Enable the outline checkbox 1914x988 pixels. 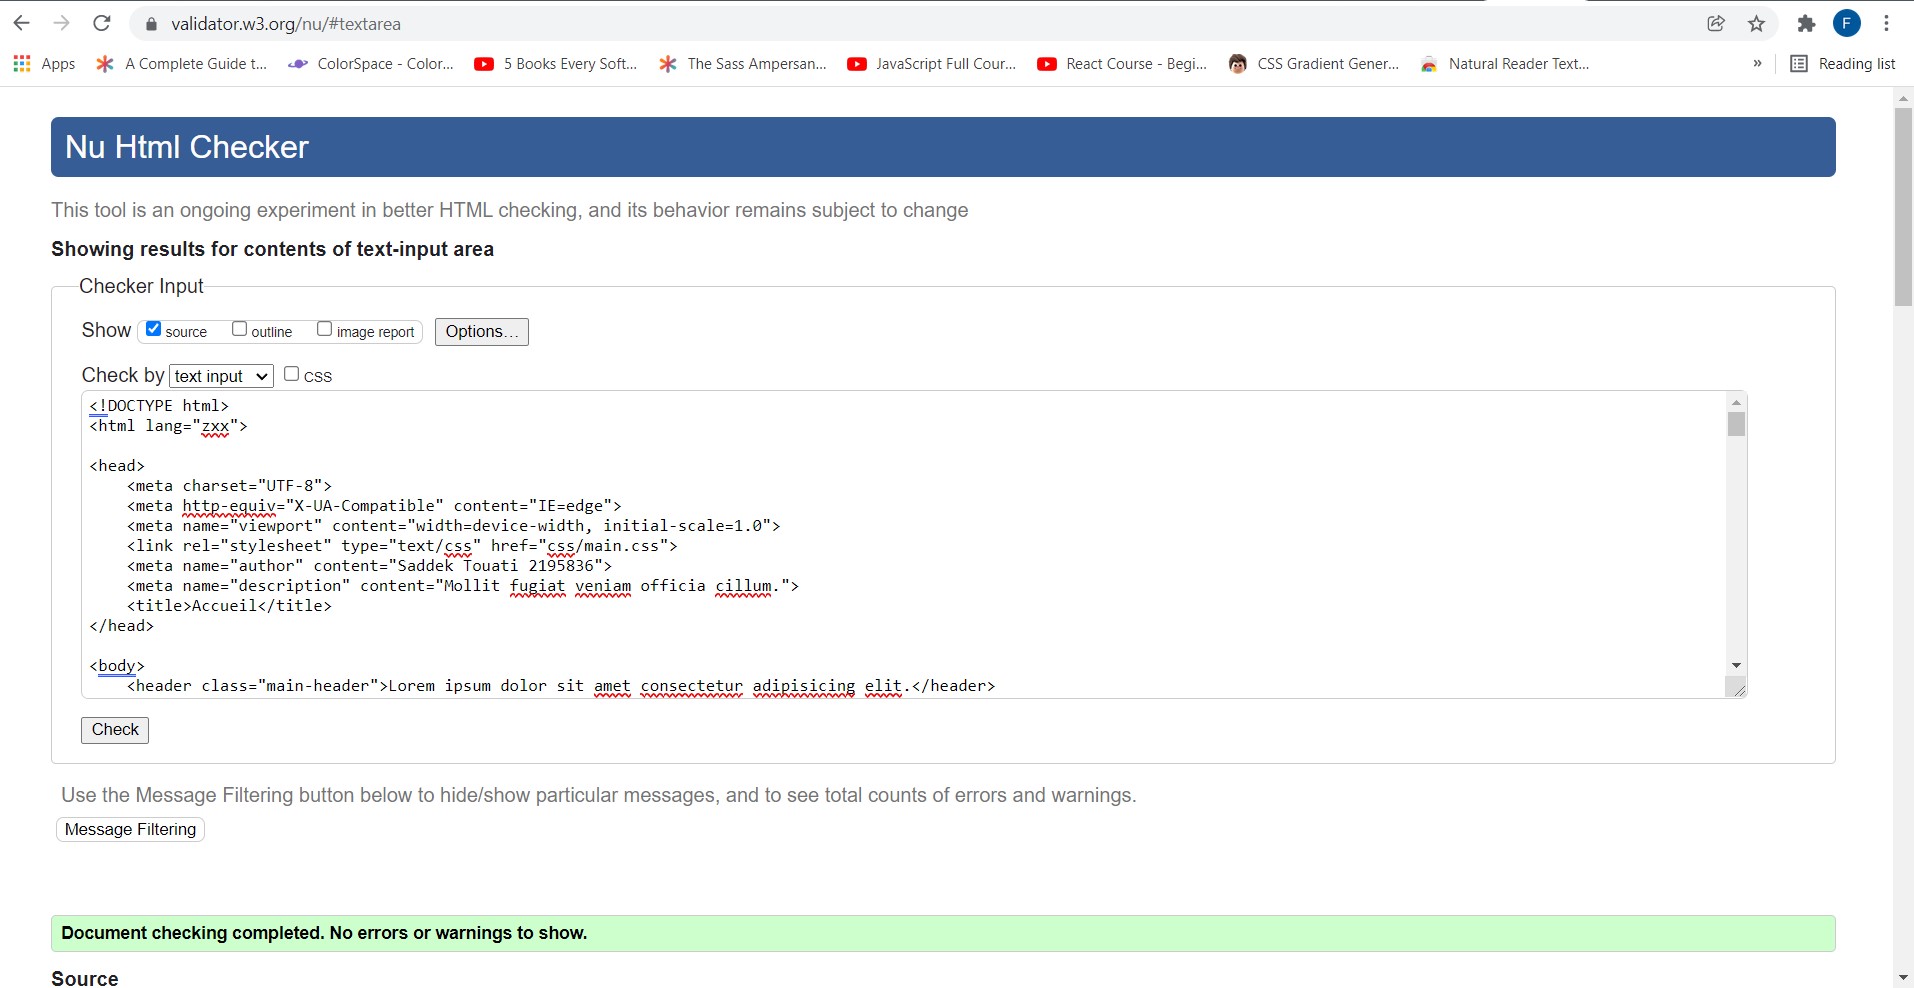(240, 329)
